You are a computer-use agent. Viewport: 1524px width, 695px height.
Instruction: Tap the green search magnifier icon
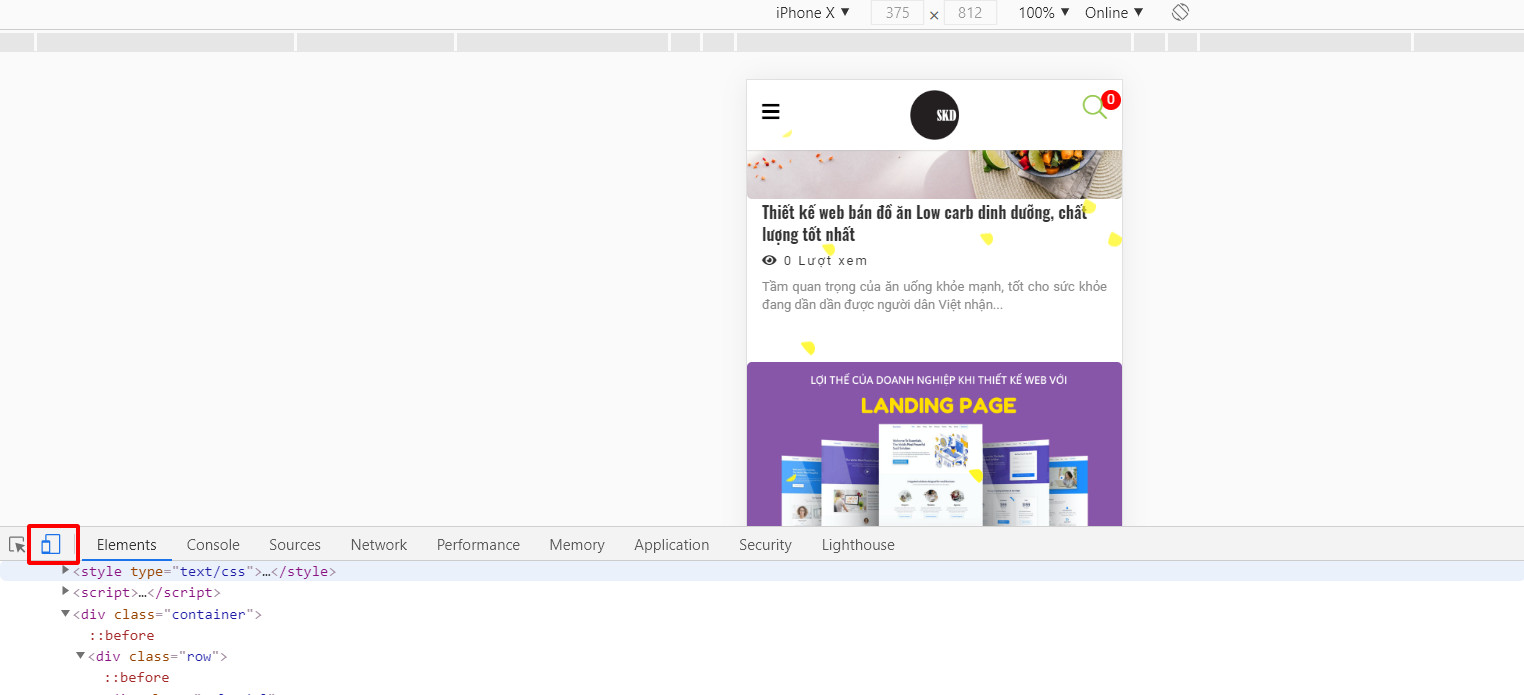(x=1093, y=107)
